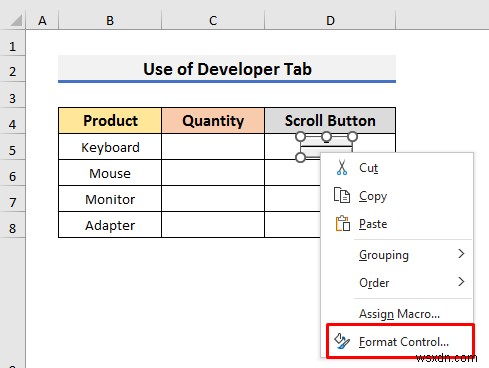Image resolution: width=489 pixels, height=368 pixels.
Task: Click the spin button up arrow
Action: (326, 142)
